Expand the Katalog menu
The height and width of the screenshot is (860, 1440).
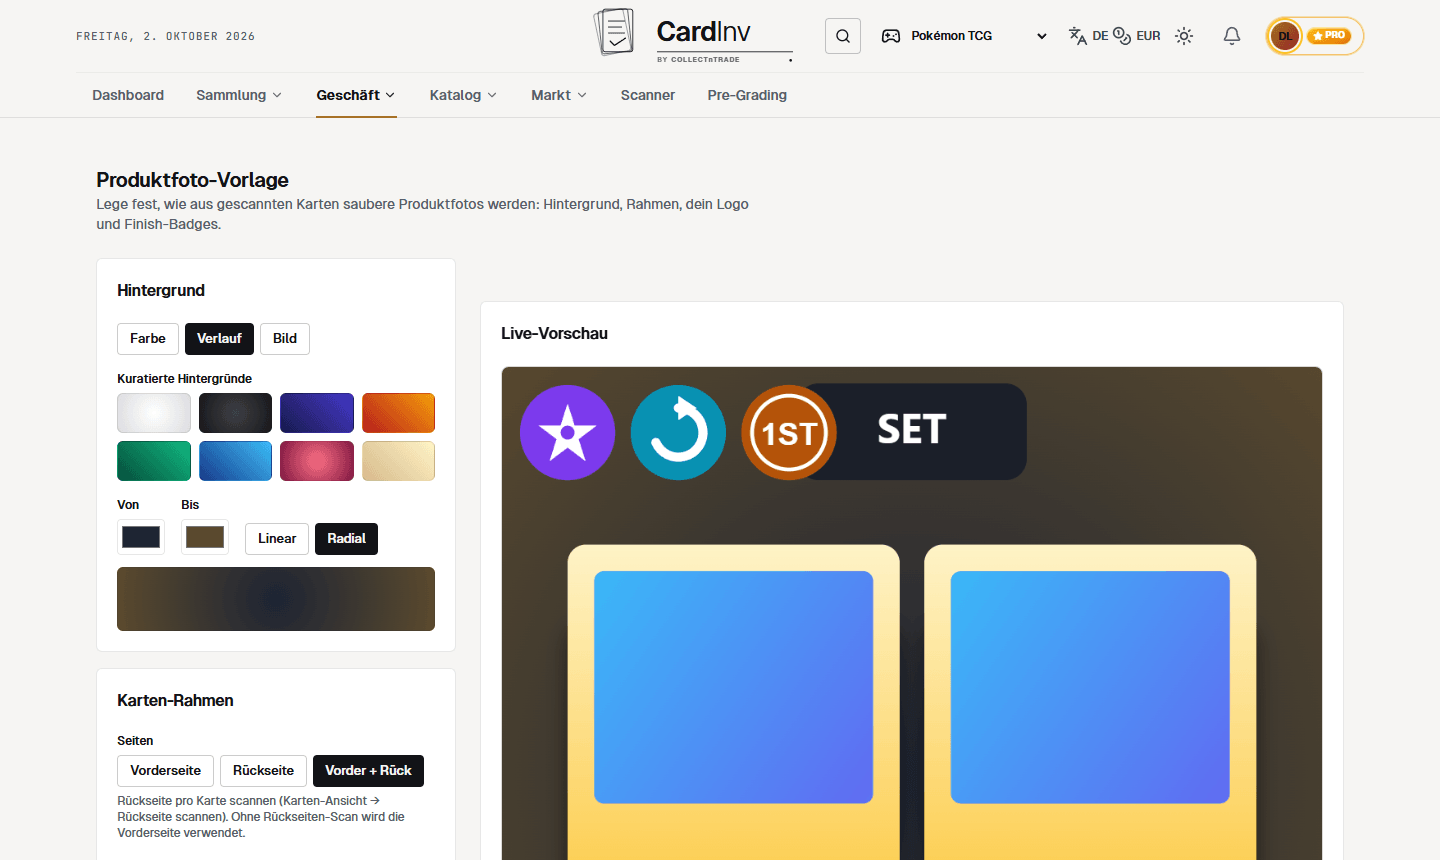(x=463, y=95)
